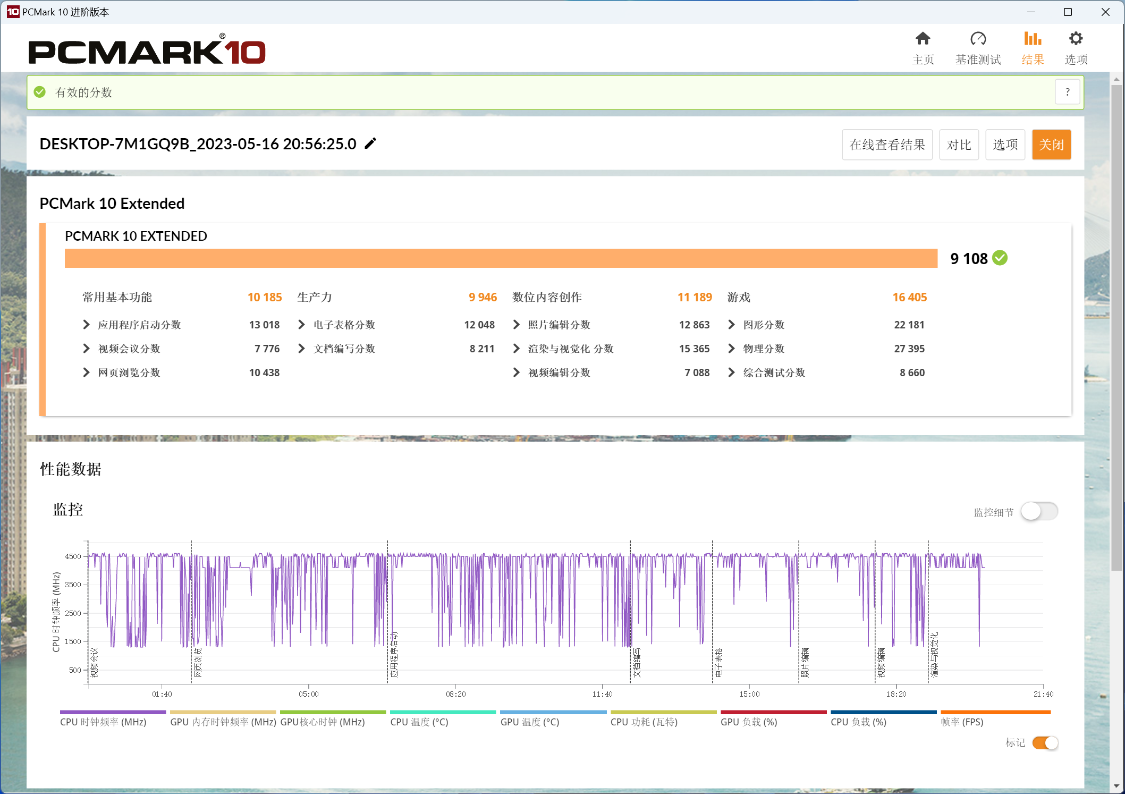Image resolution: width=1125 pixels, height=794 pixels.
Task: Turn off the markers (标记) toggle
Action: (1045, 743)
